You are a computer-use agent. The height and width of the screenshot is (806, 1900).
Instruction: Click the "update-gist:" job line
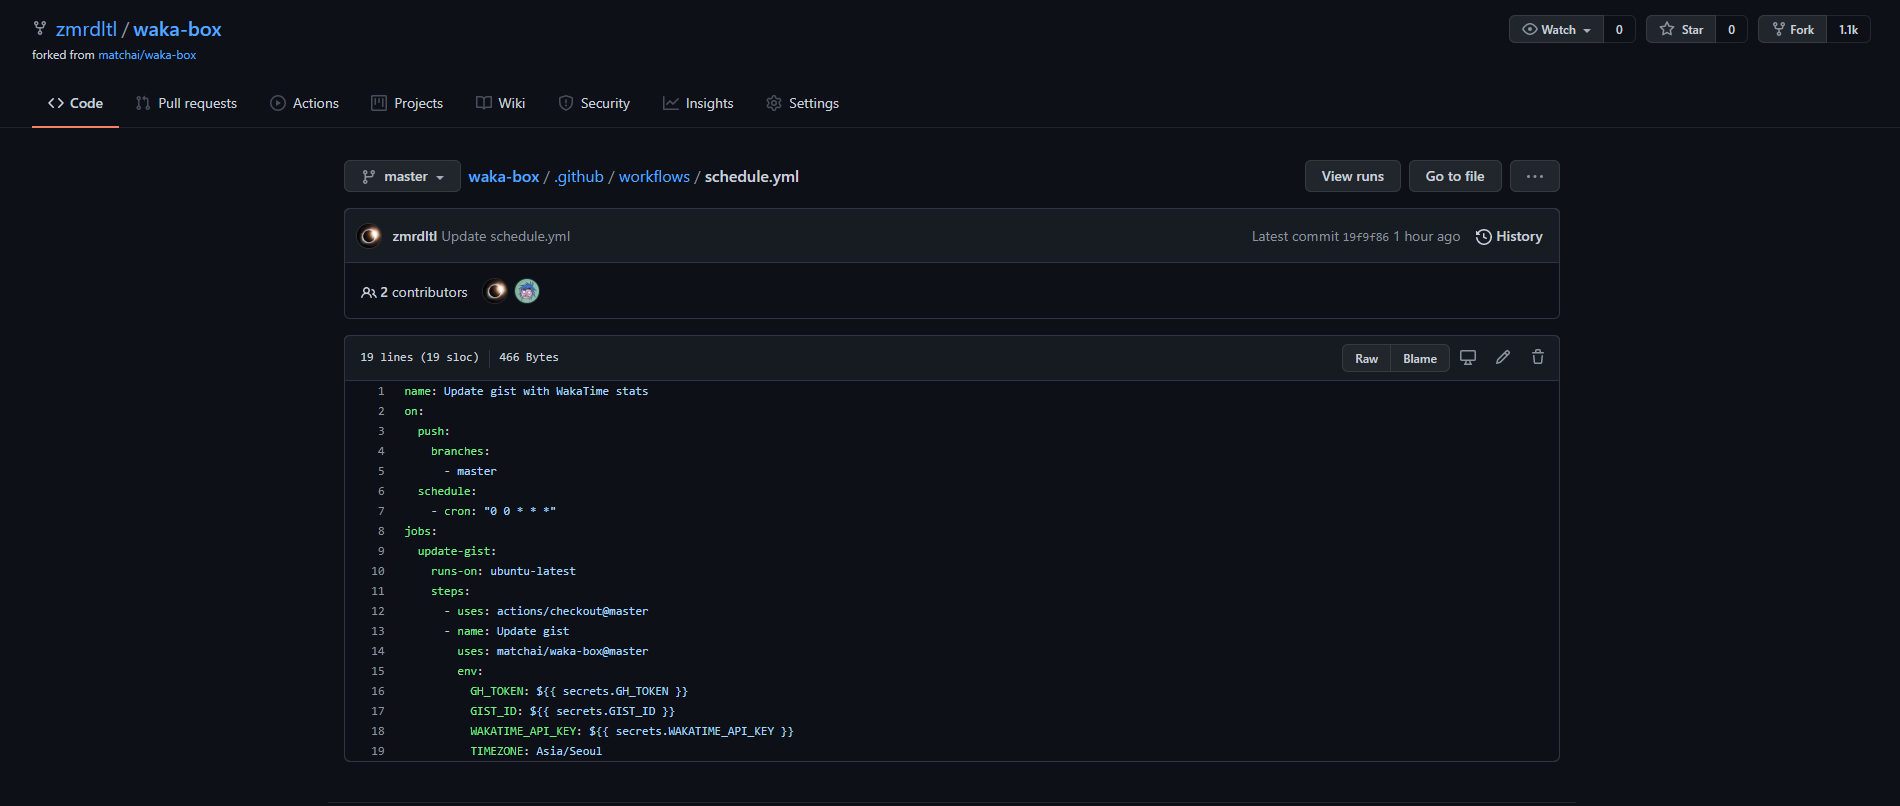point(457,551)
